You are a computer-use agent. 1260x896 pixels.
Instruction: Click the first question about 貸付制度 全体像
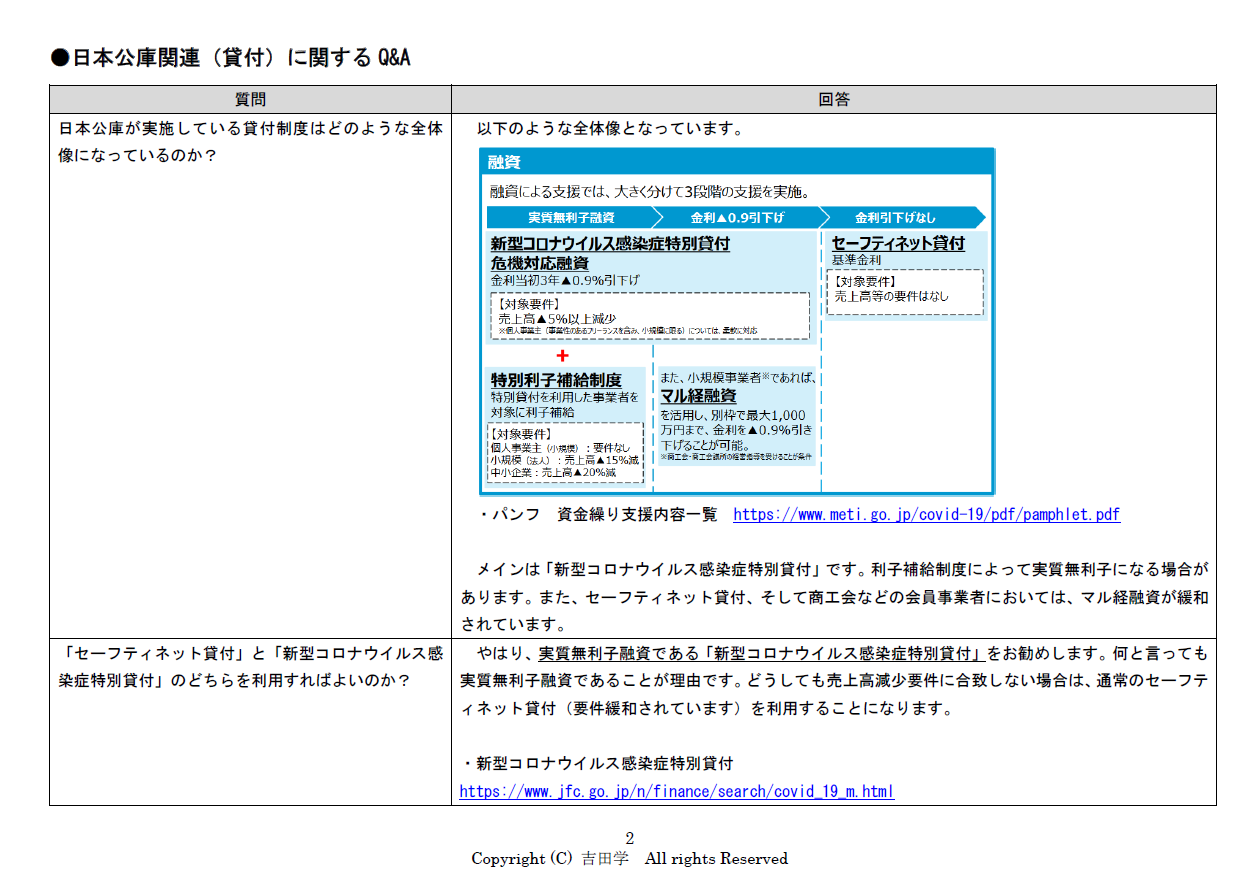[x=250, y=143]
